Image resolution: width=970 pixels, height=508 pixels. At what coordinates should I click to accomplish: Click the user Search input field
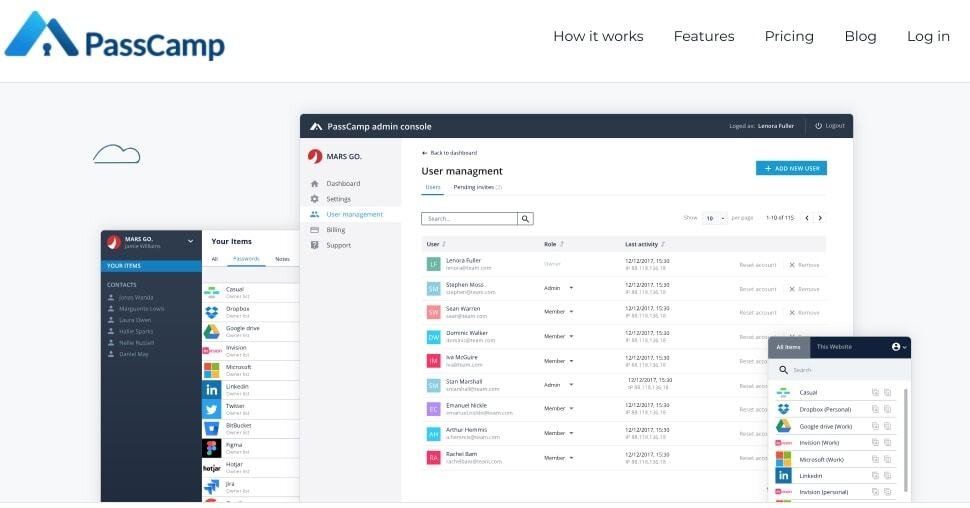click(x=470, y=218)
